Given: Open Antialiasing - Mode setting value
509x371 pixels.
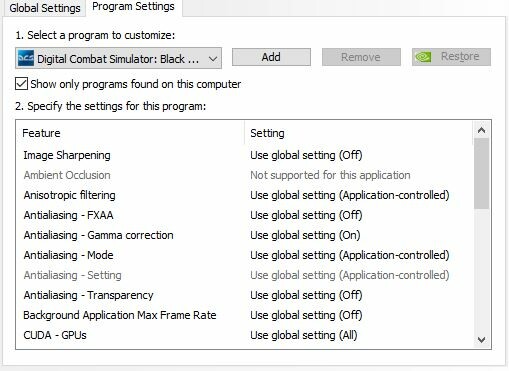Looking at the screenshot, I should click(350, 255).
